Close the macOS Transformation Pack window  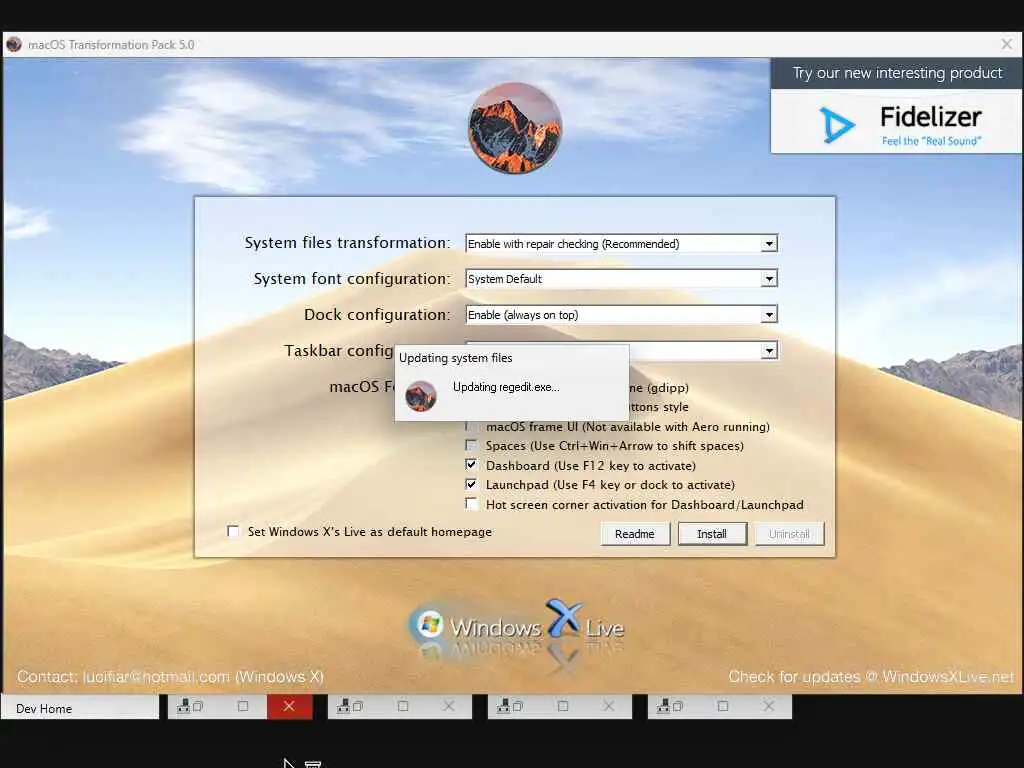point(1006,44)
